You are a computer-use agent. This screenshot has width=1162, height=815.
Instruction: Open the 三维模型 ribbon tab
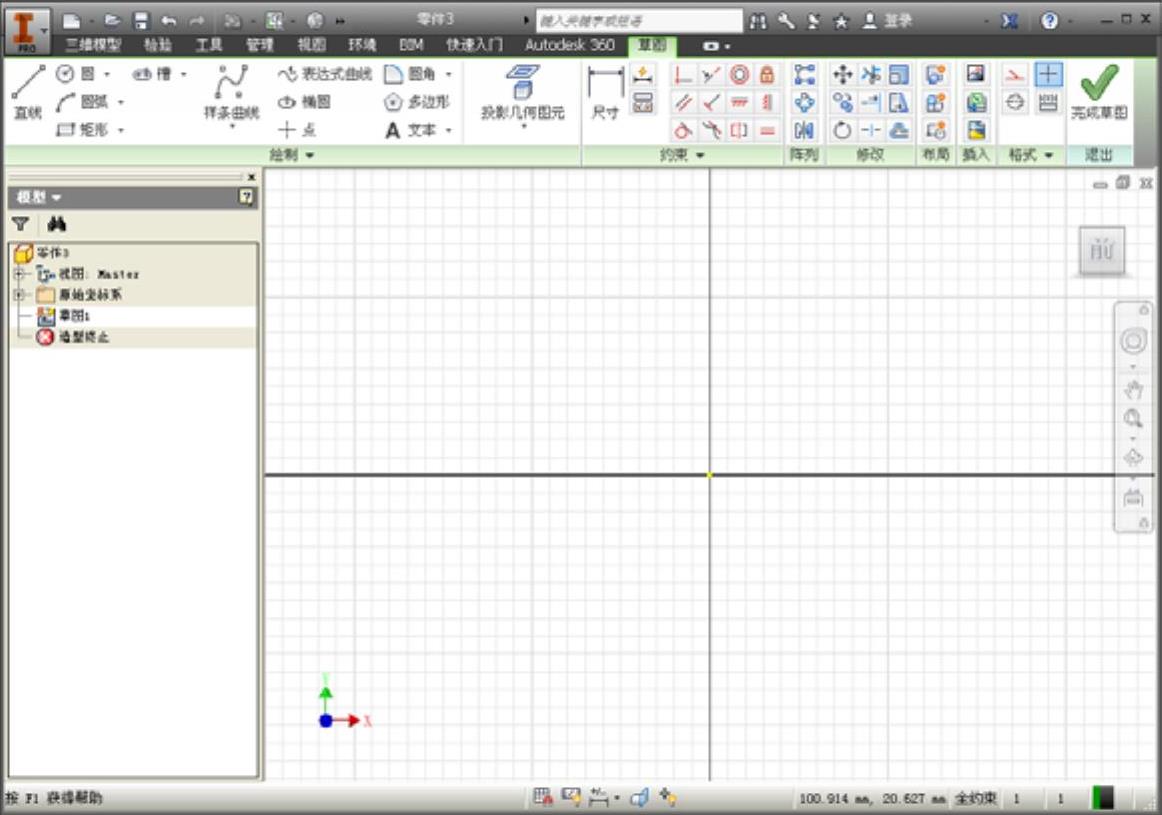click(93, 45)
